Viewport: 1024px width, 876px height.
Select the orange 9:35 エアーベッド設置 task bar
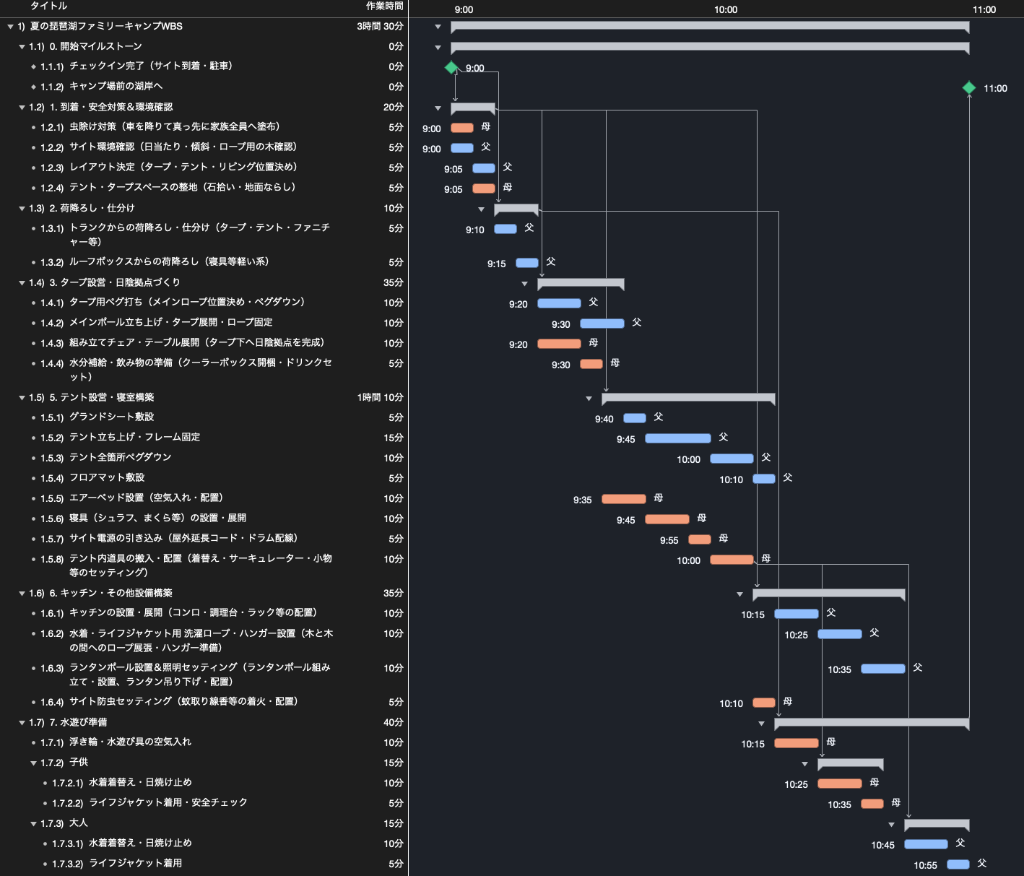[x=624, y=499]
